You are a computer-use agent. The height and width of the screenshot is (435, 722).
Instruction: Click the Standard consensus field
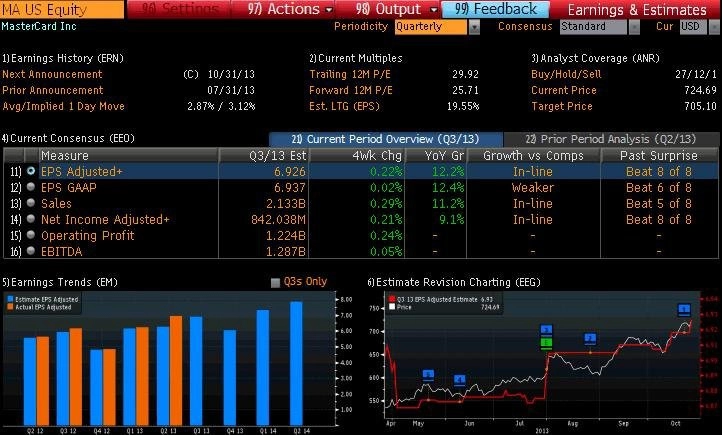click(593, 27)
